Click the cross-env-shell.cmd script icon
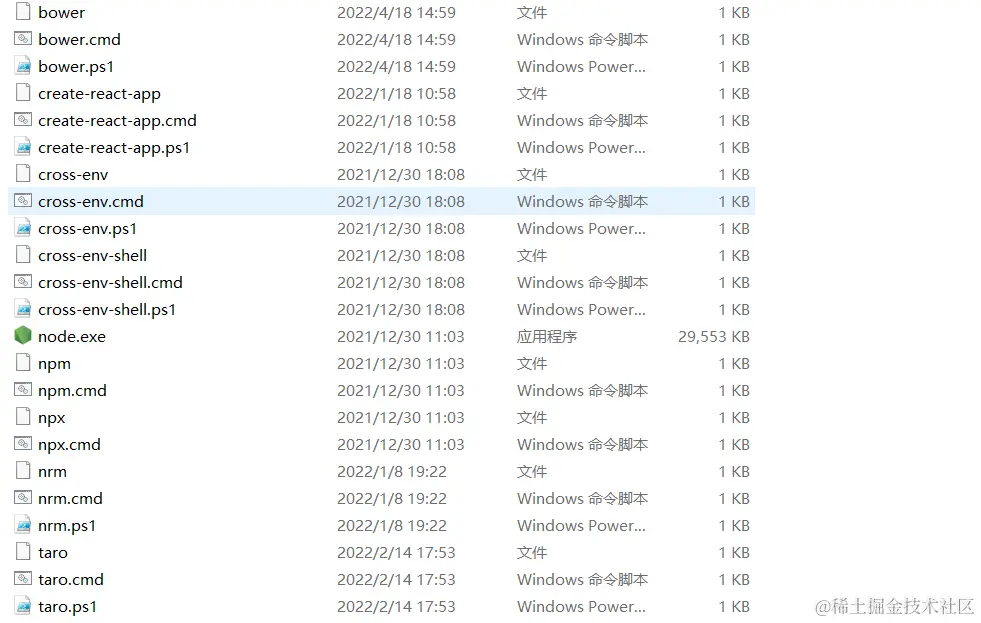Image resolution: width=981 pixels, height=623 pixels. (x=23, y=281)
